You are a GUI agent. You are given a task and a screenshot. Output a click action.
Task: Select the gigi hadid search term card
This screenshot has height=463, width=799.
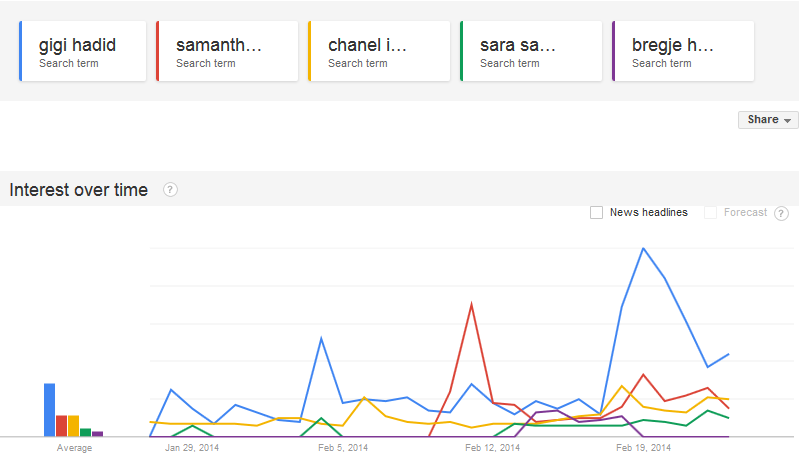click(x=83, y=52)
